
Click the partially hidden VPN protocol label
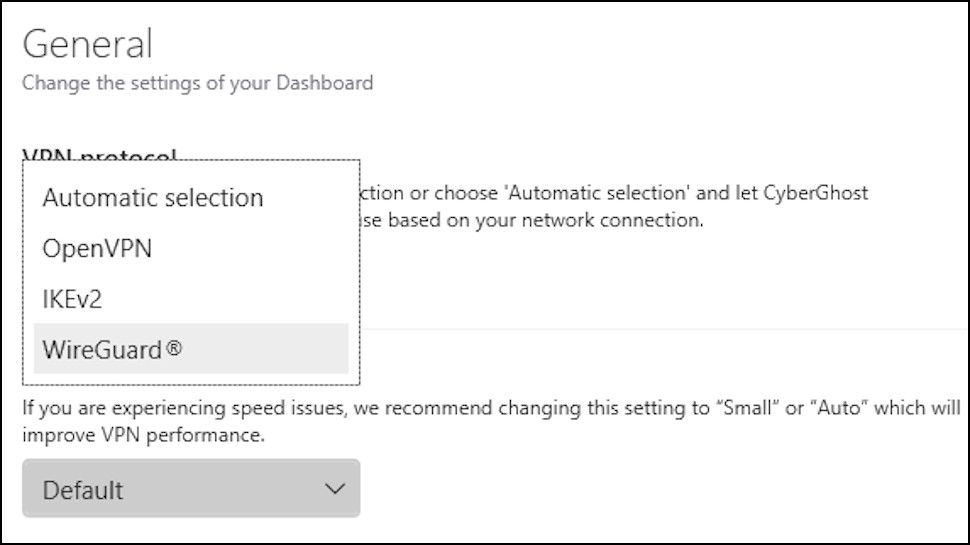click(x=99, y=155)
